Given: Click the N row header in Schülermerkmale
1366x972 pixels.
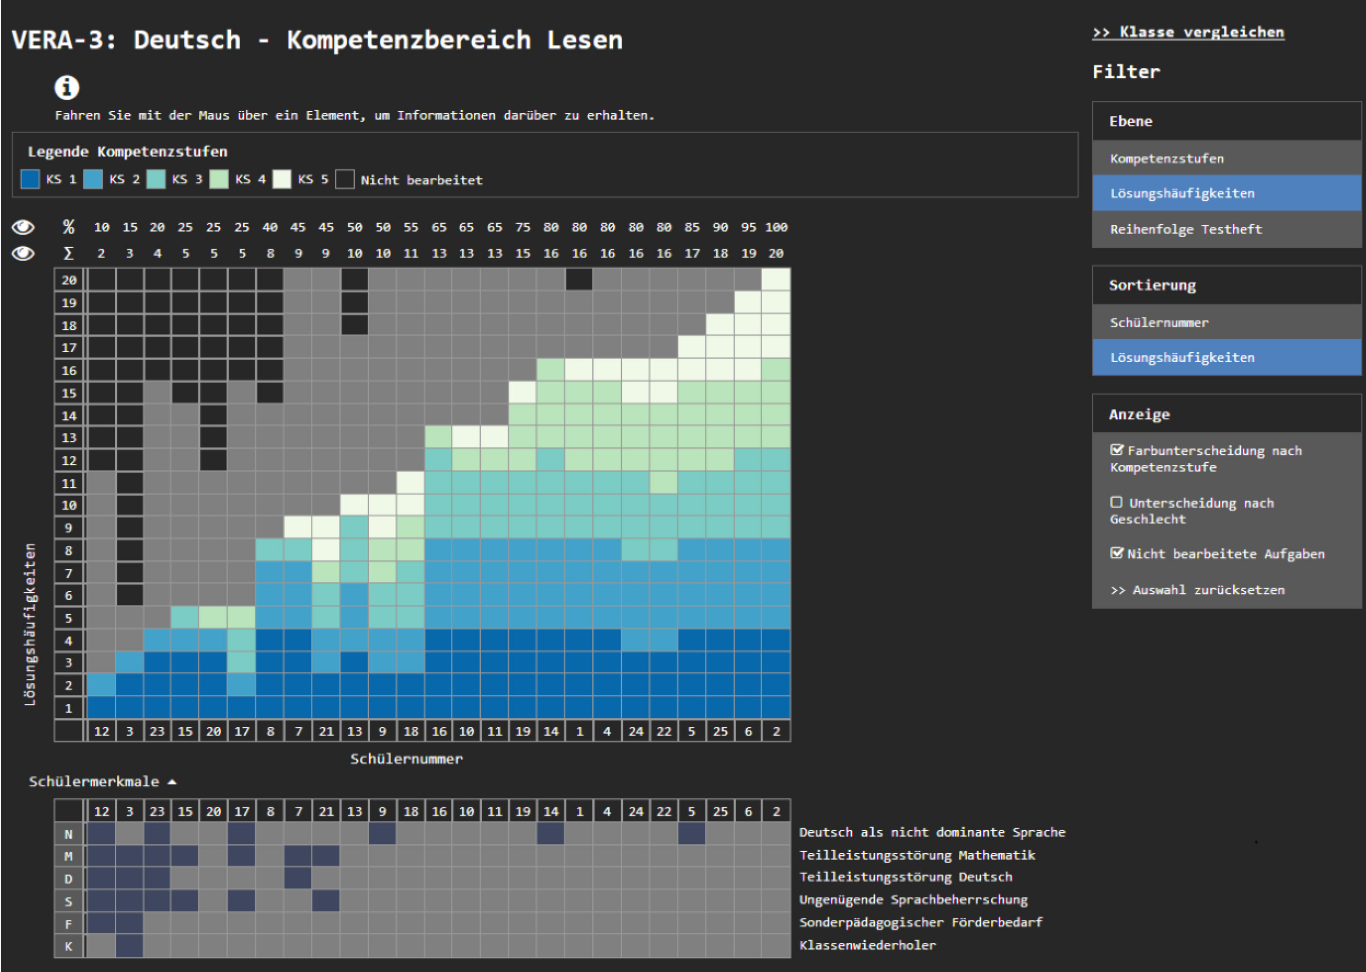Looking at the screenshot, I should pos(69,834).
